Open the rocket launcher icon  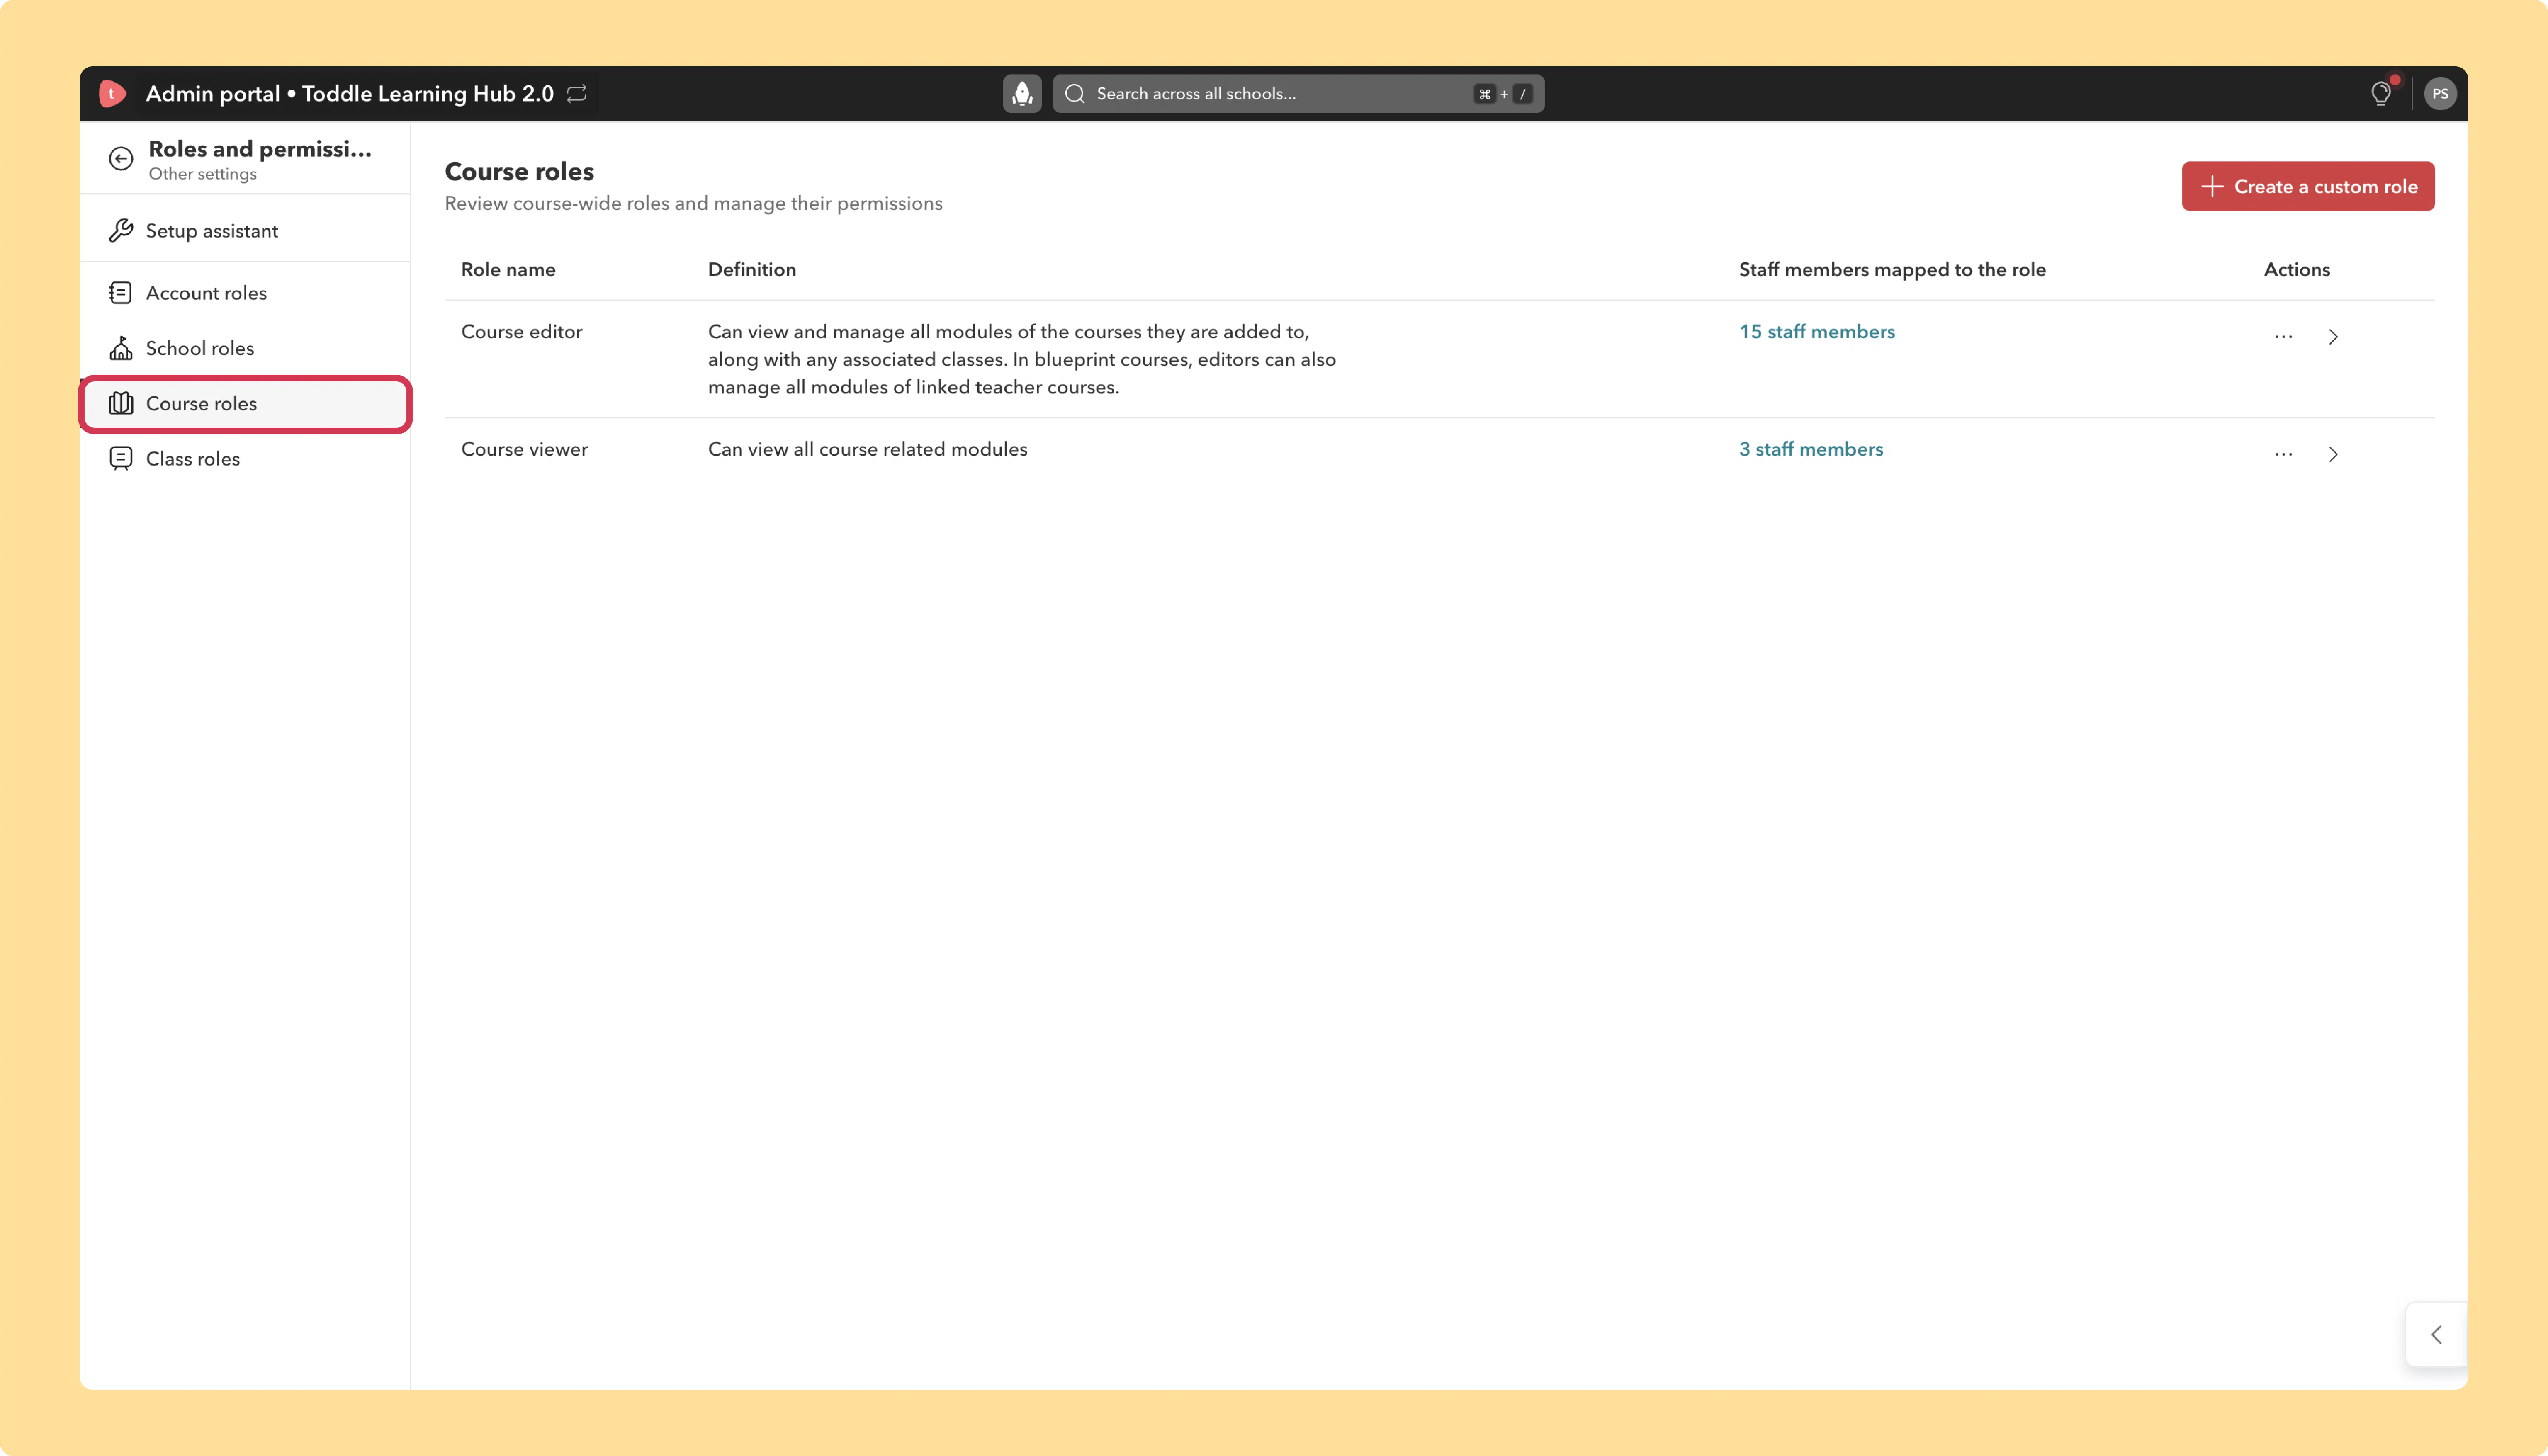coord(1022,94)
